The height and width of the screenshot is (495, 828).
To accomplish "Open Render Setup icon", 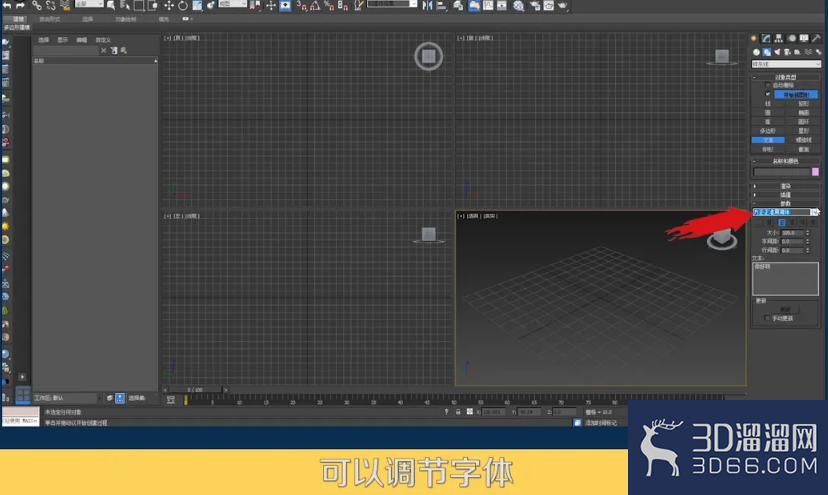I will click(535, 5).
